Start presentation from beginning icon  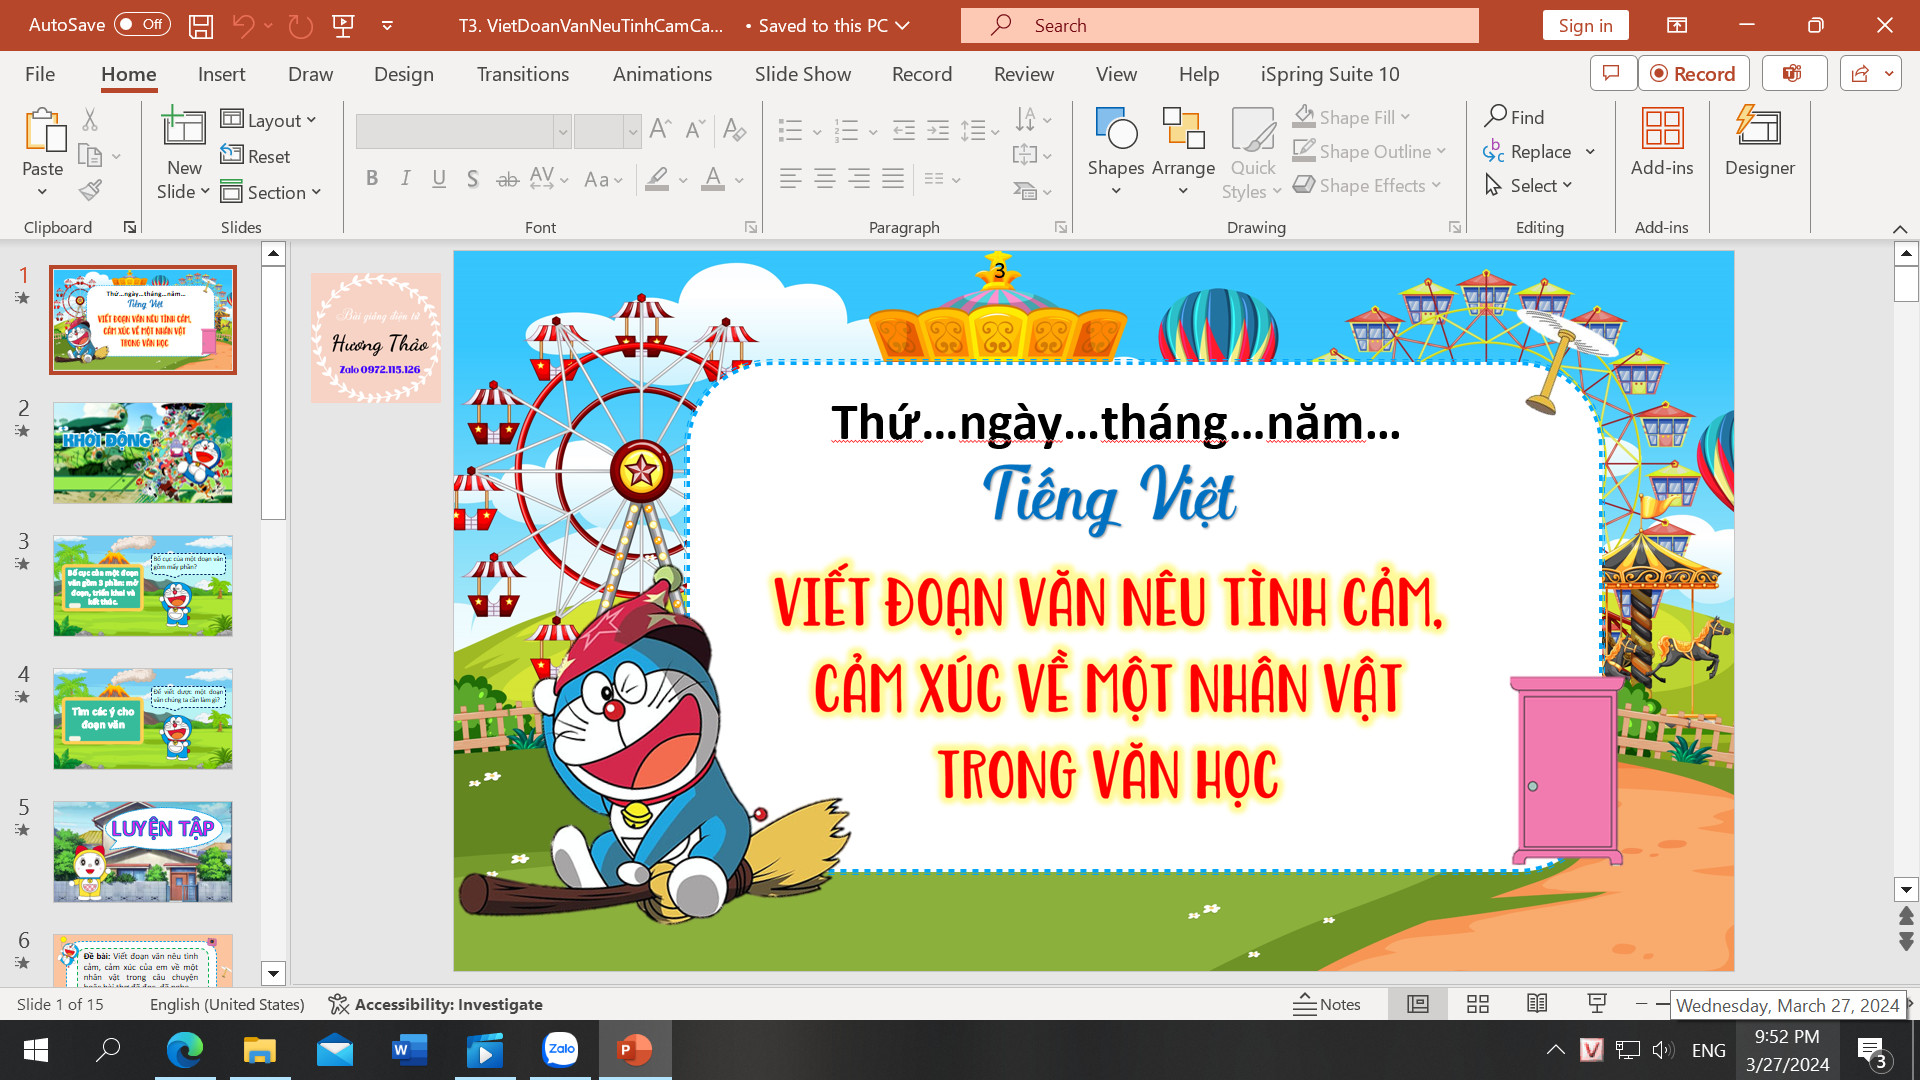pyautogui.click(x=343, y=26)
